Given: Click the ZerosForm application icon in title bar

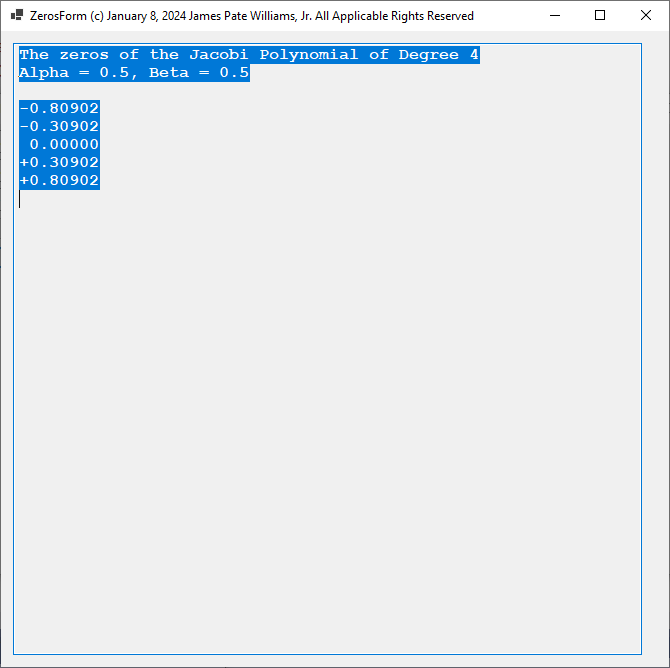Looking at the screenshot, I should click(x=16, y=16).
